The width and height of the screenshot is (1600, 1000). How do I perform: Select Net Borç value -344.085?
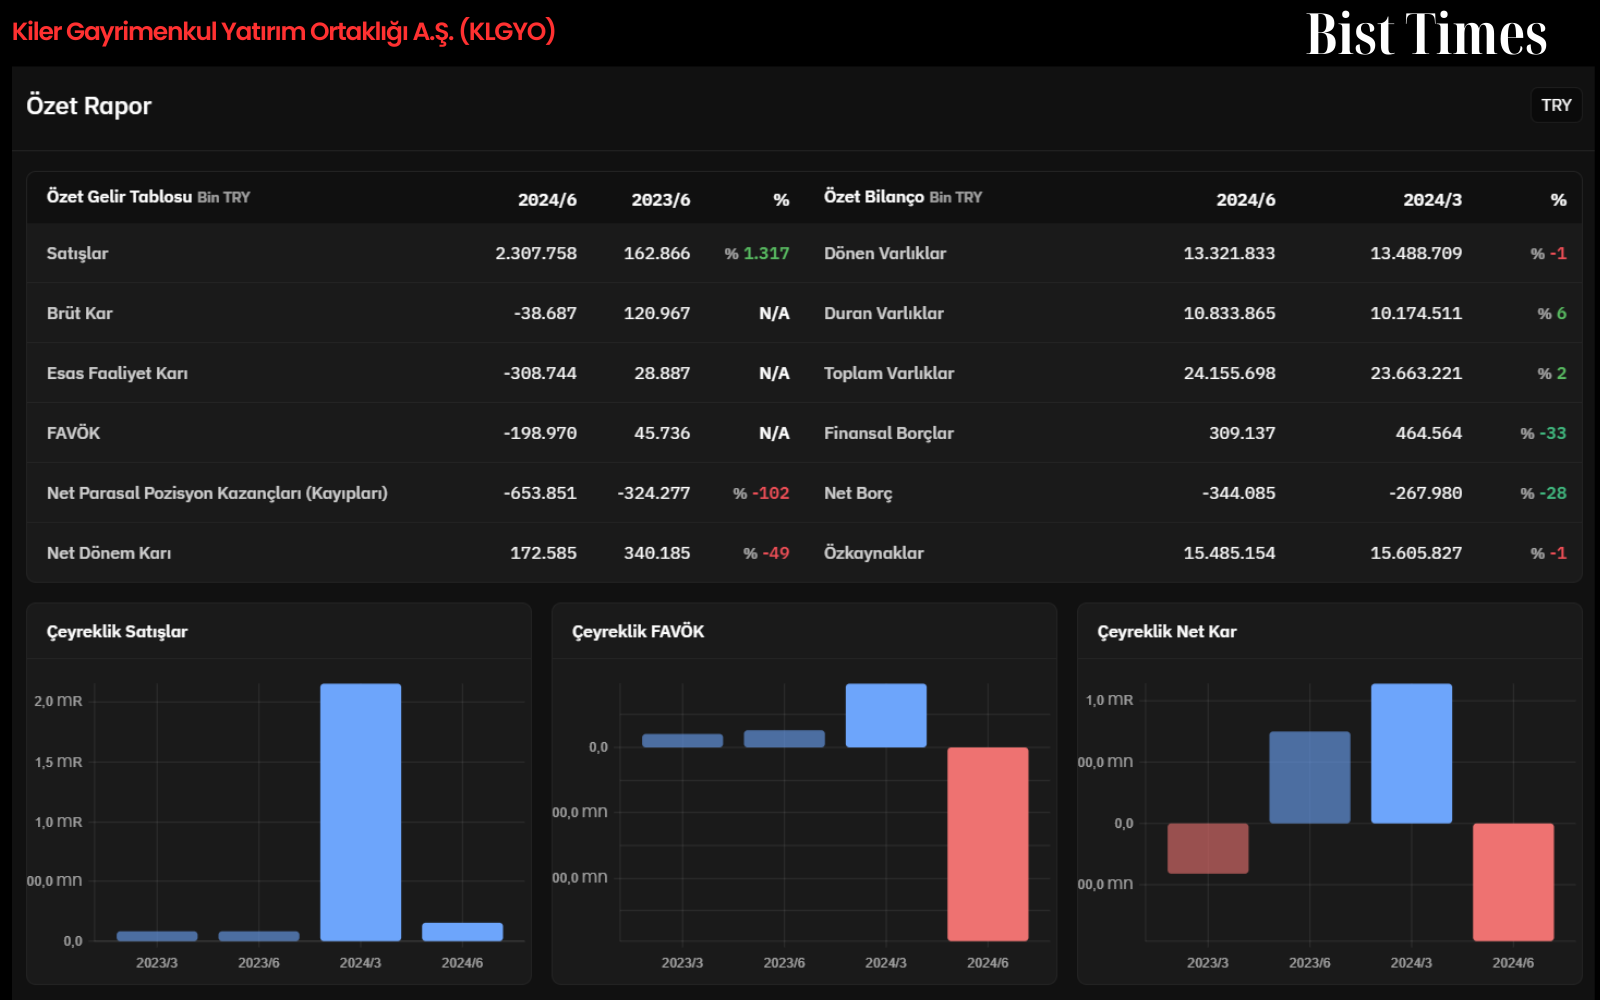point(1238,493)
